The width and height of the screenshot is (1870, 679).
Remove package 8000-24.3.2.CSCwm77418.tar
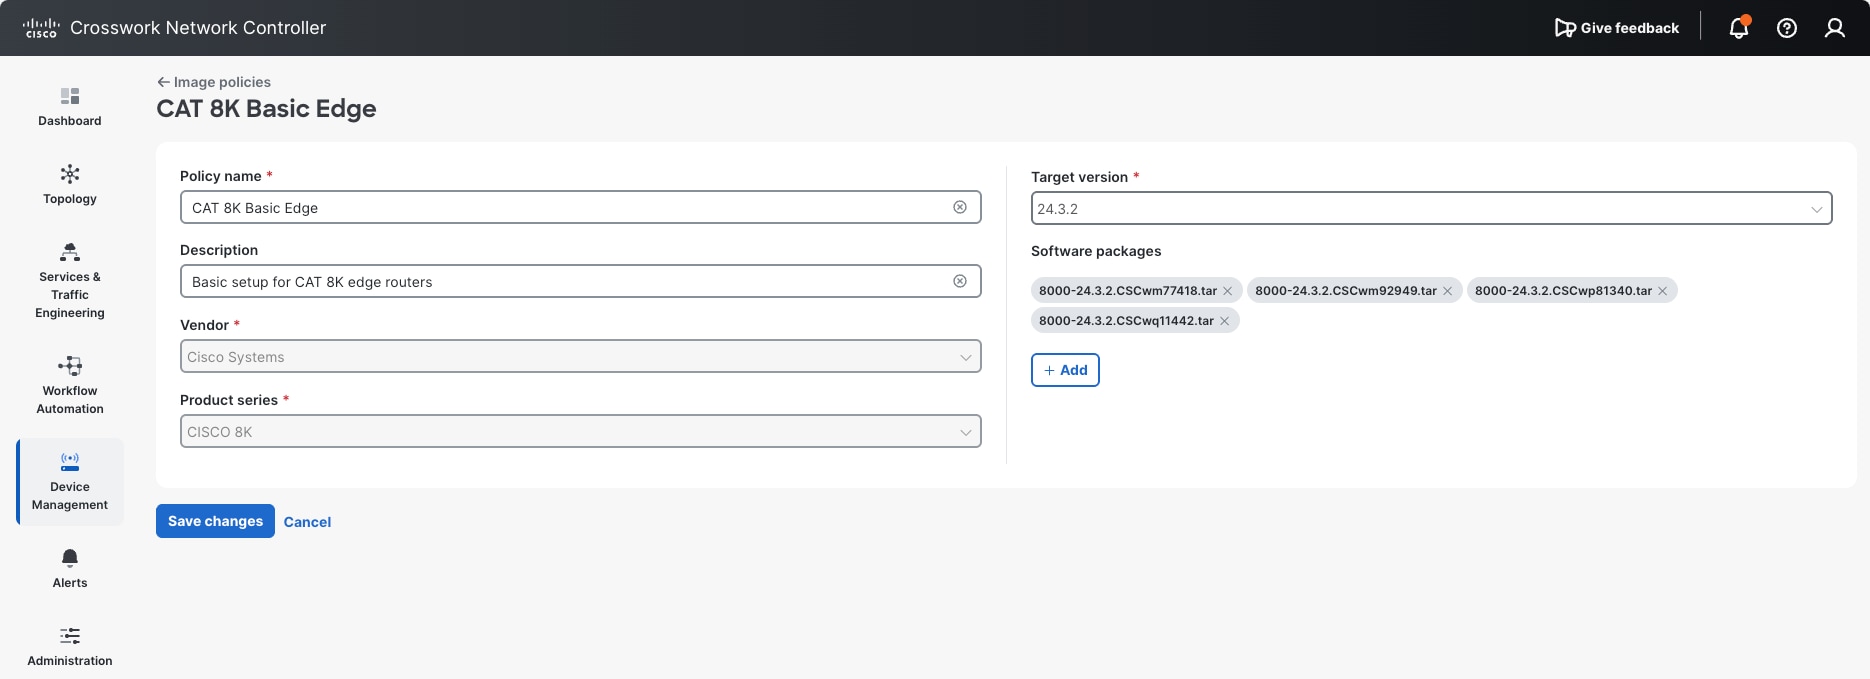pos(1228,291)
